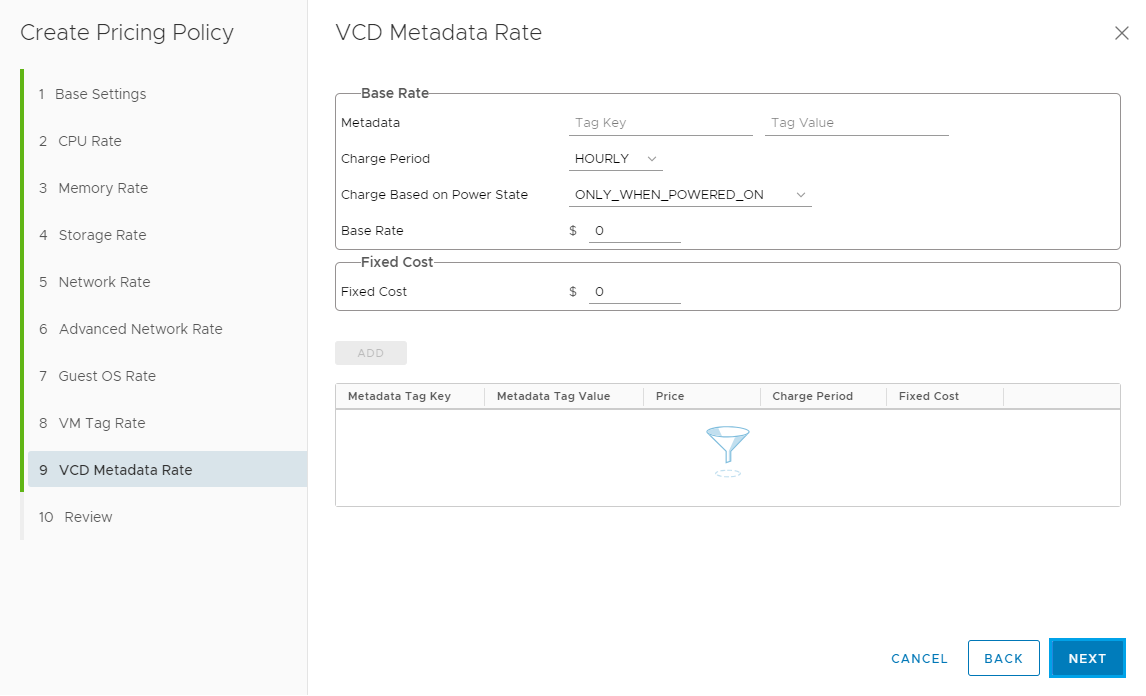Image resolution: width=1146 pixels, height=696 pixels.
Task: Switch to Storage Rate step
Action: (x=102, y=235)
